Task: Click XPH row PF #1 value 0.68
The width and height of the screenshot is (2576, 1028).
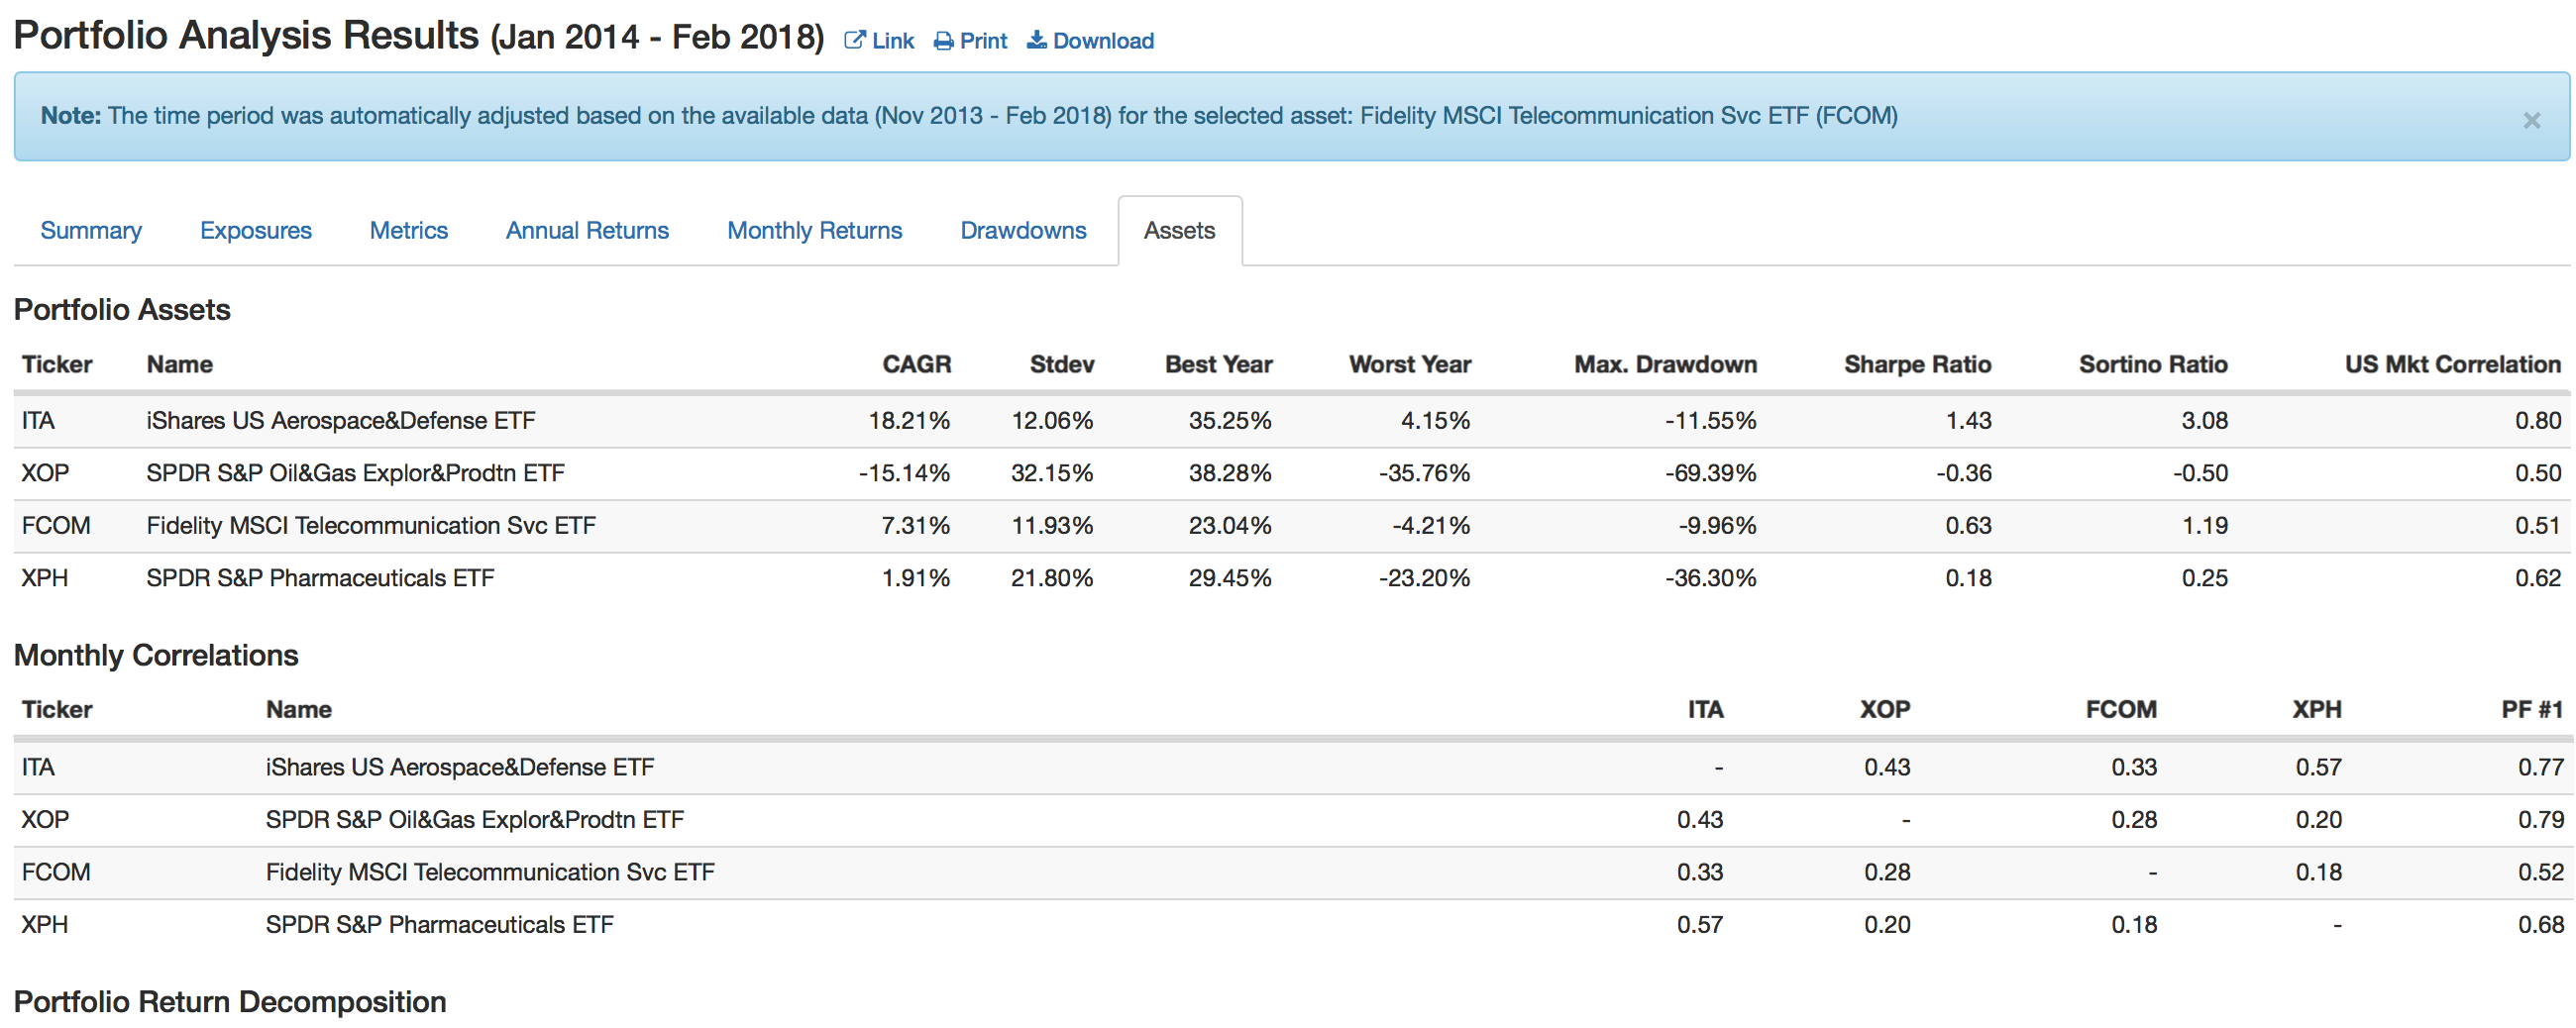Action: 2540,924
